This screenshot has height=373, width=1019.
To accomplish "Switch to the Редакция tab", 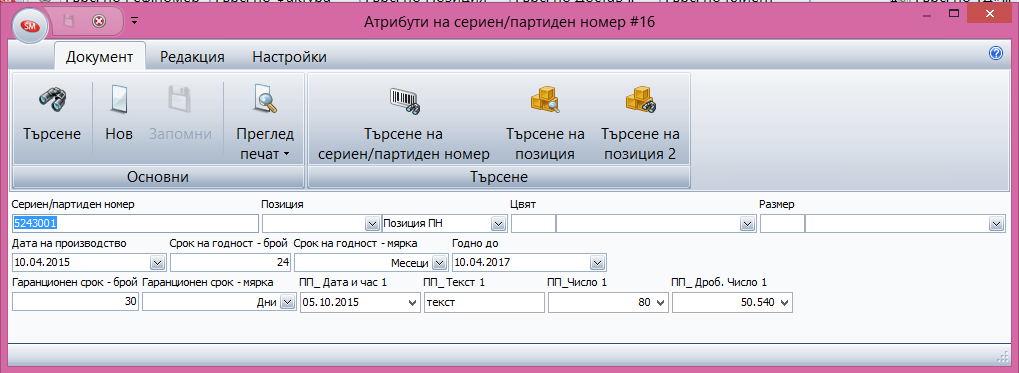I will (192, 57).
